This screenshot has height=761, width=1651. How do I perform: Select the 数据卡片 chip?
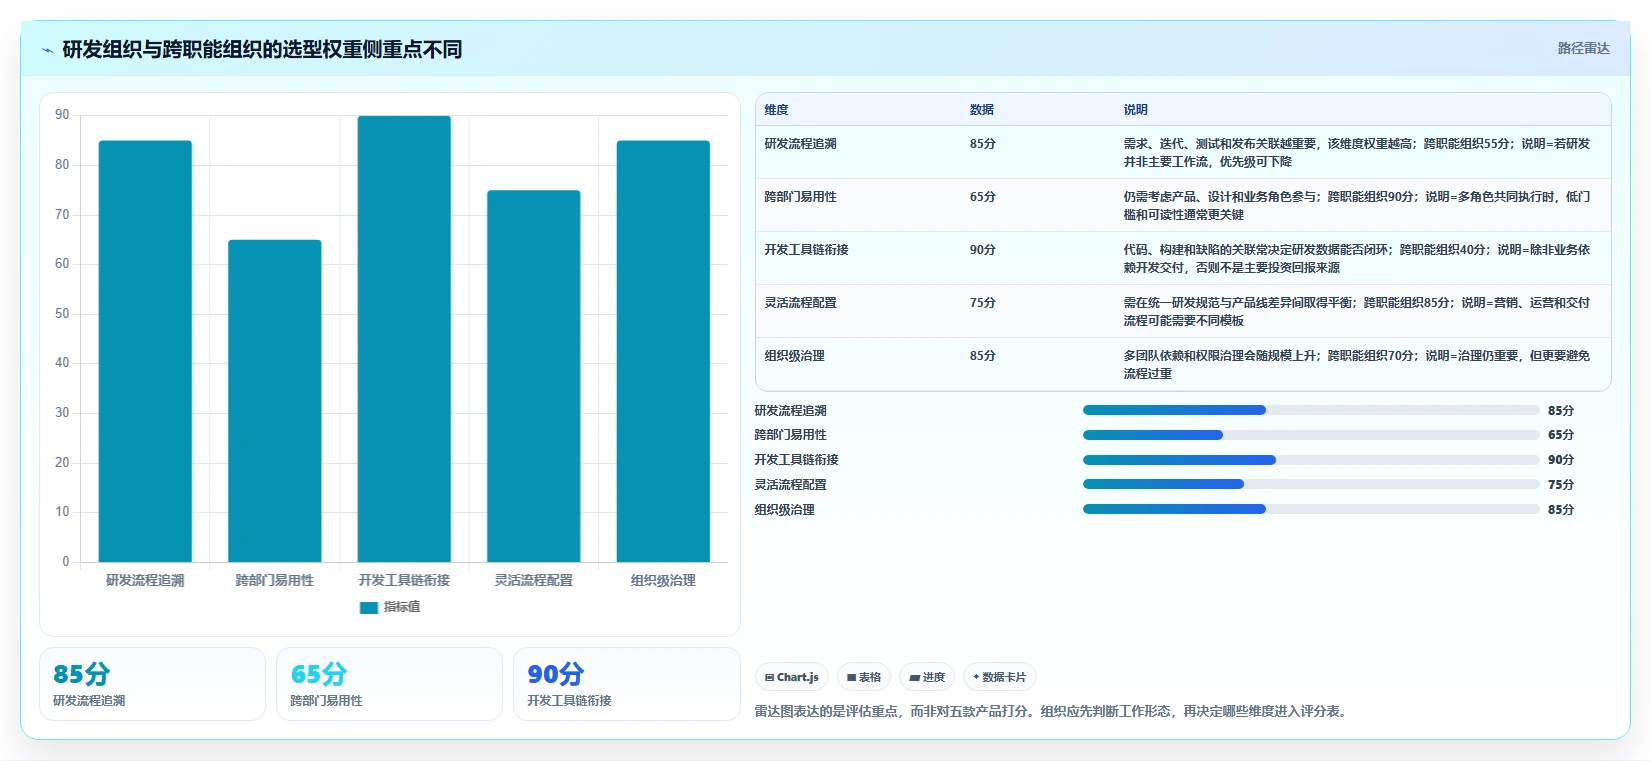click(1000, 677)
